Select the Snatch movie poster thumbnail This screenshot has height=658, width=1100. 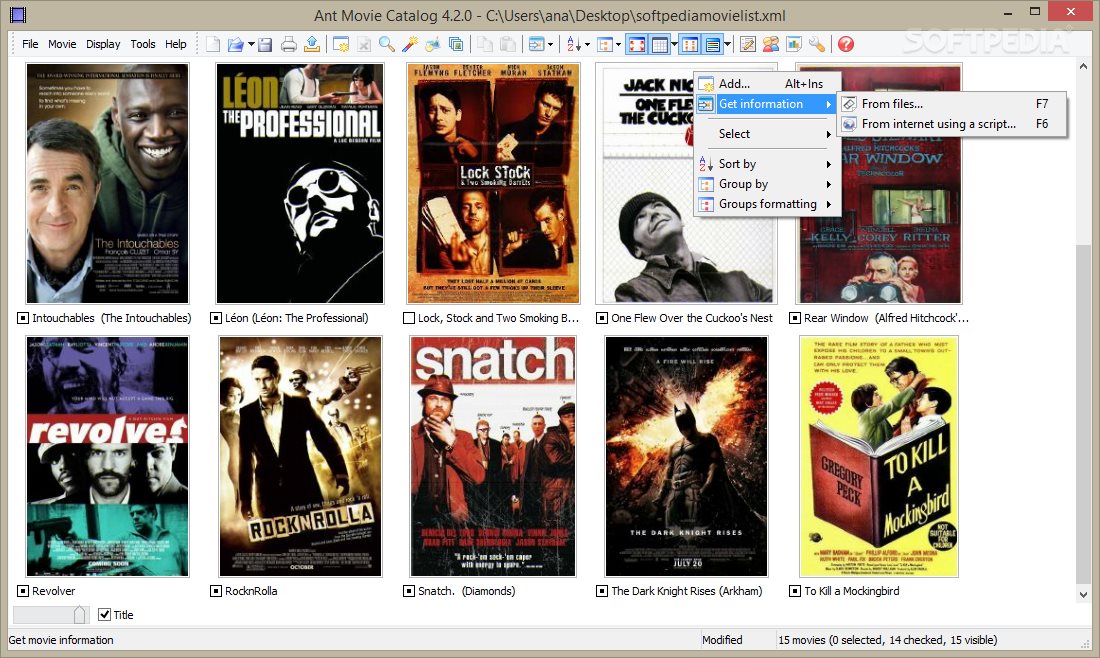(x=492, y=457)
